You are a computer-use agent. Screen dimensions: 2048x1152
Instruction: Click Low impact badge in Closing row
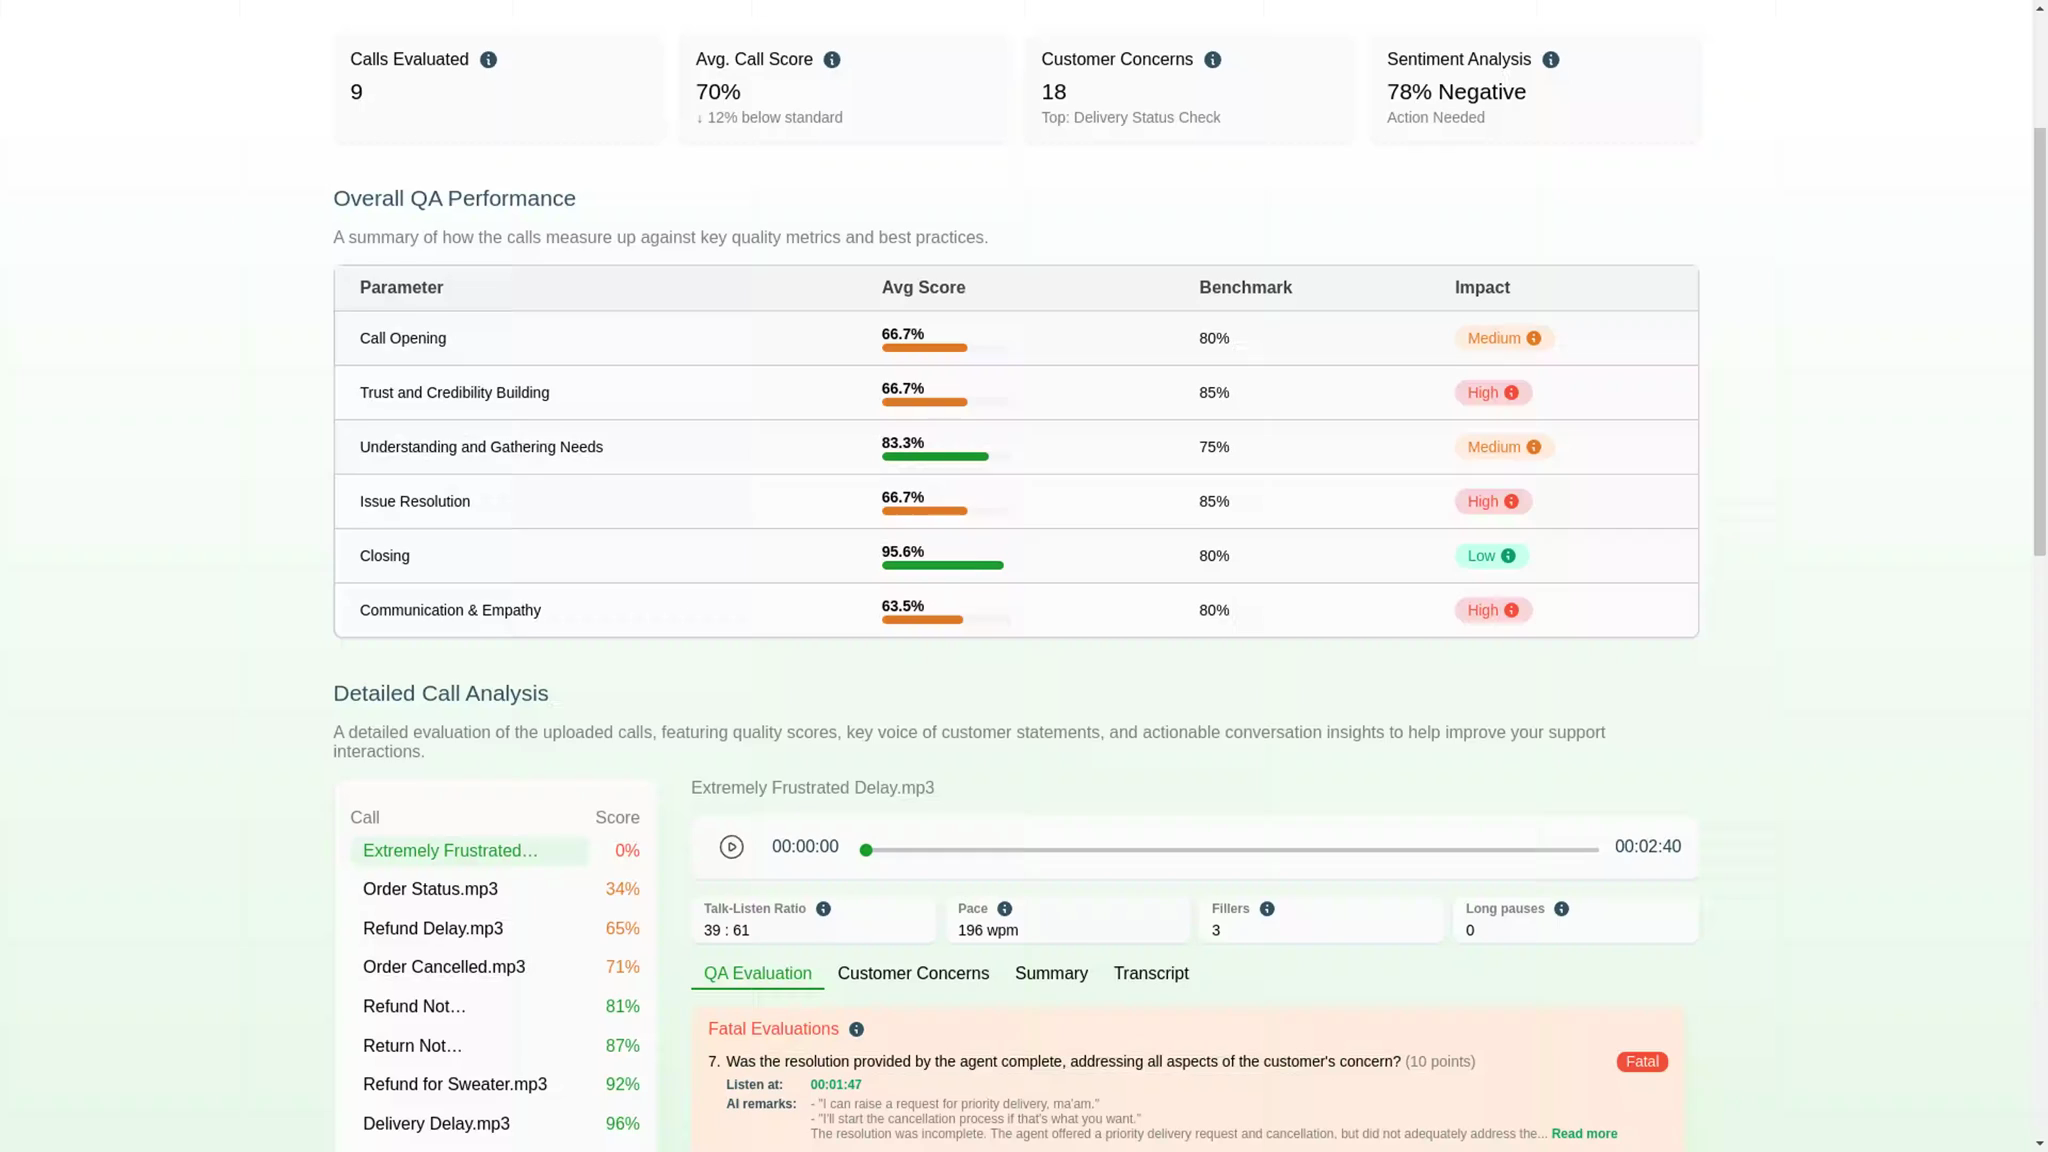1490,556
